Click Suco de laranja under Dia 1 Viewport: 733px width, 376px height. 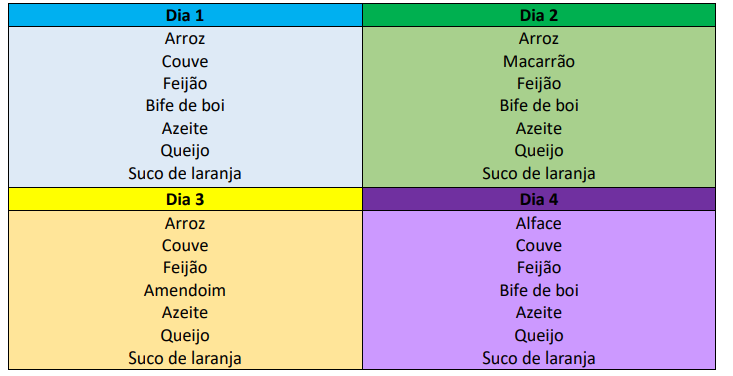click(185, 174)
